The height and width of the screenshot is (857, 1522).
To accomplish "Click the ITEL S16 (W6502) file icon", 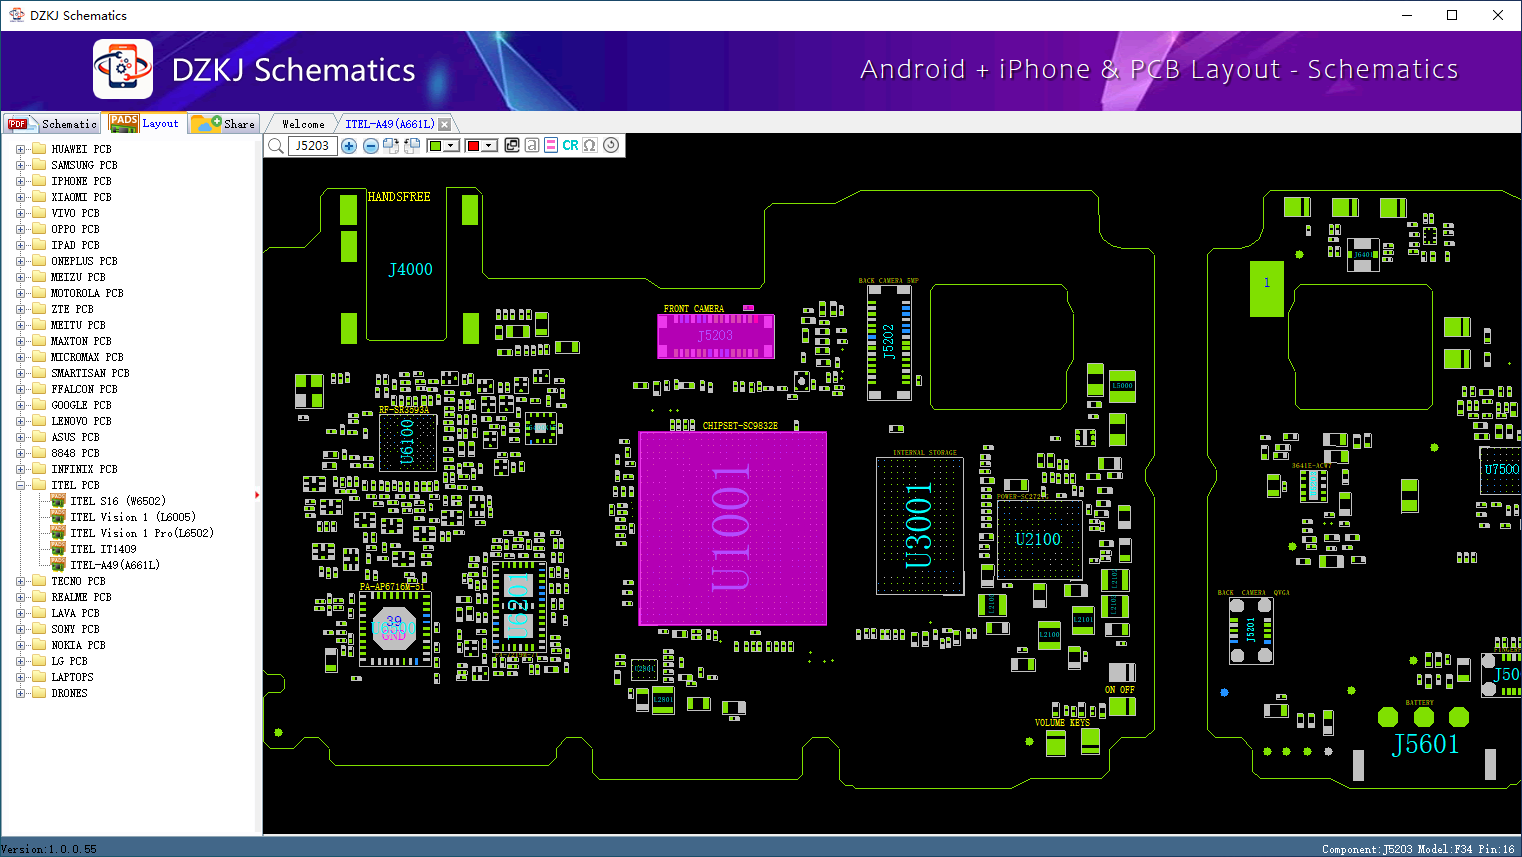I will tap(58, 501).
